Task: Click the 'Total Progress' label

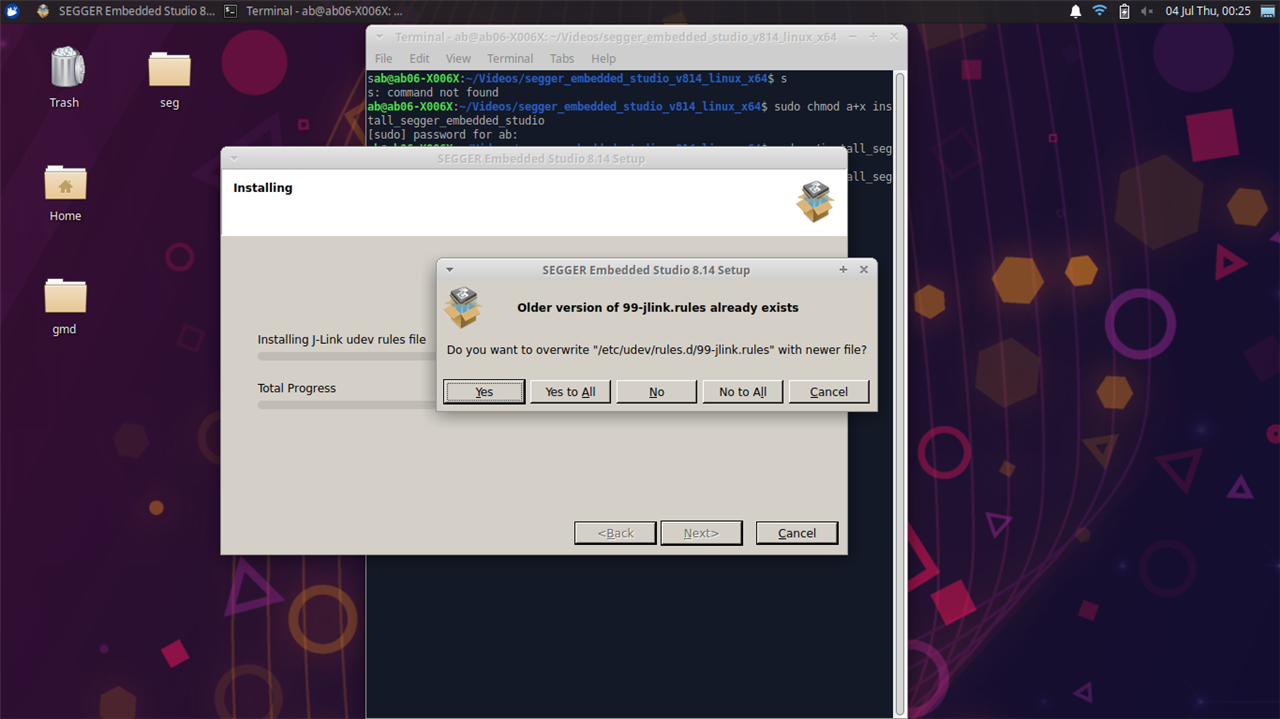Action: [x=297, y=388]
